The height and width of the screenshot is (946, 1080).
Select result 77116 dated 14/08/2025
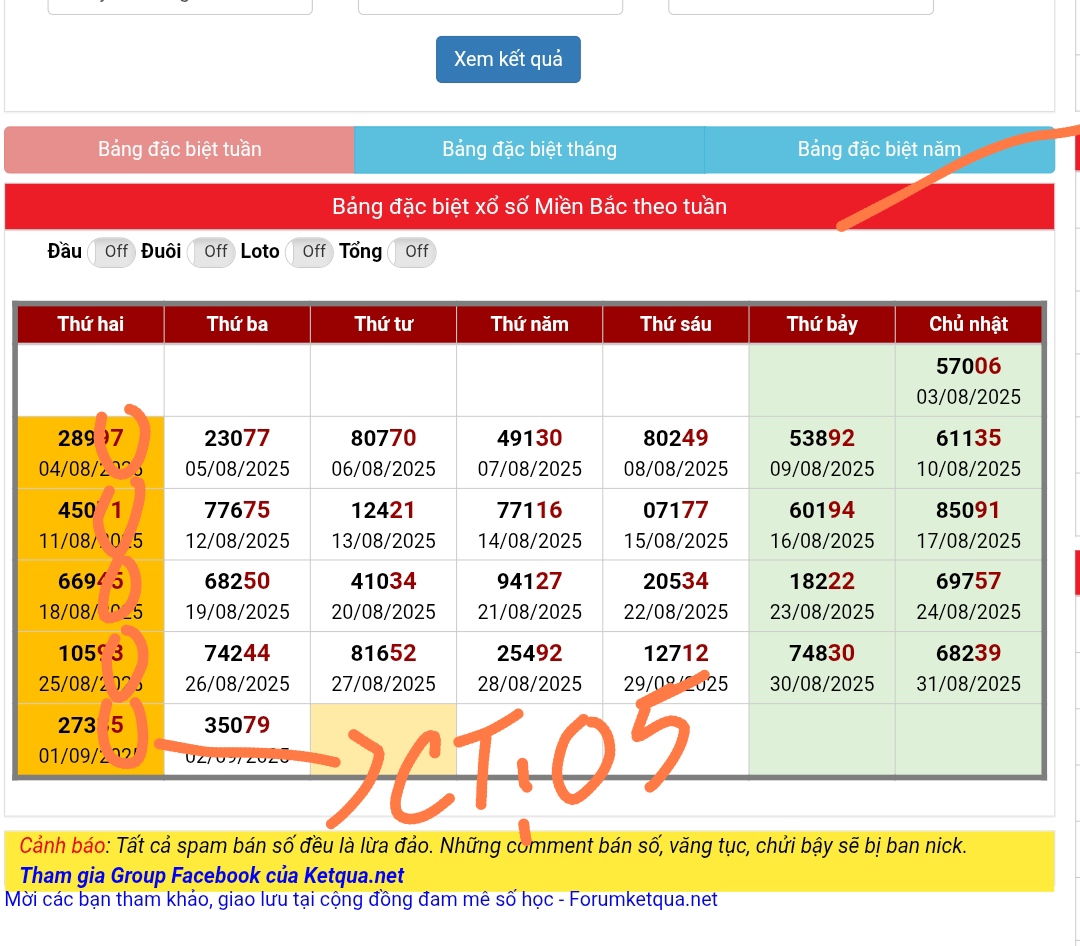(529, 524)
